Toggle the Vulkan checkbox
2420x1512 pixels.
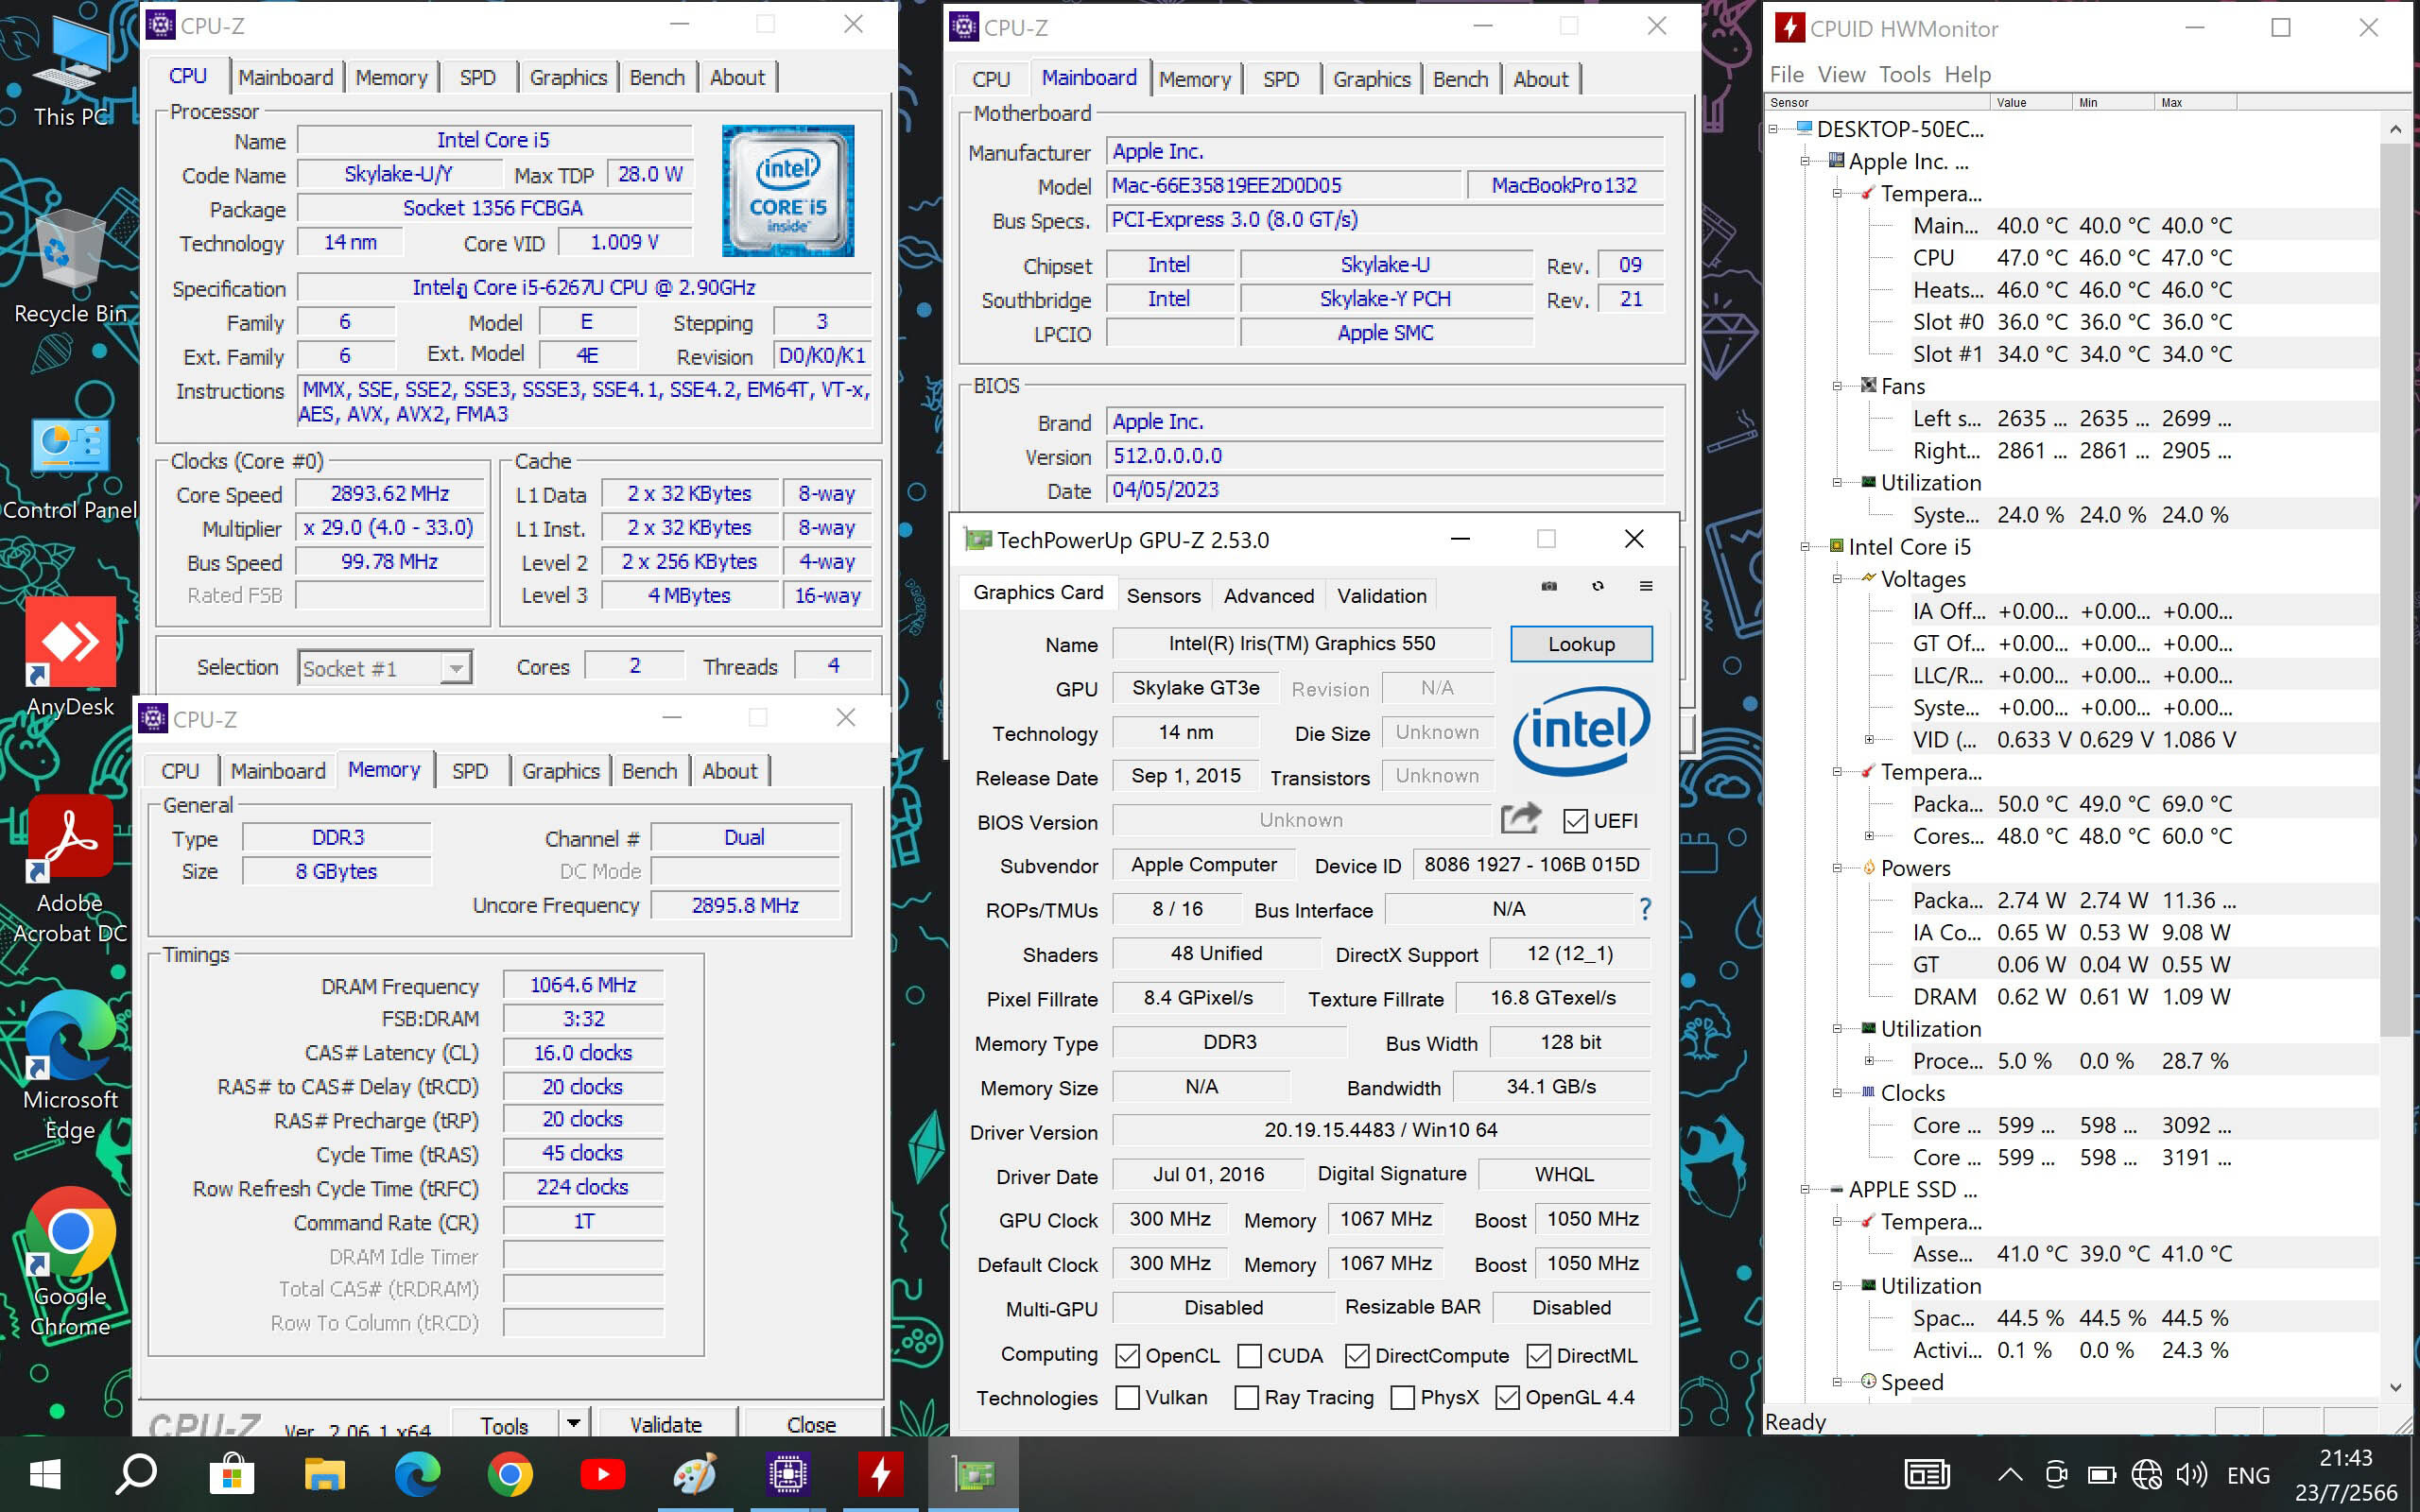tap(1127, 1397)
